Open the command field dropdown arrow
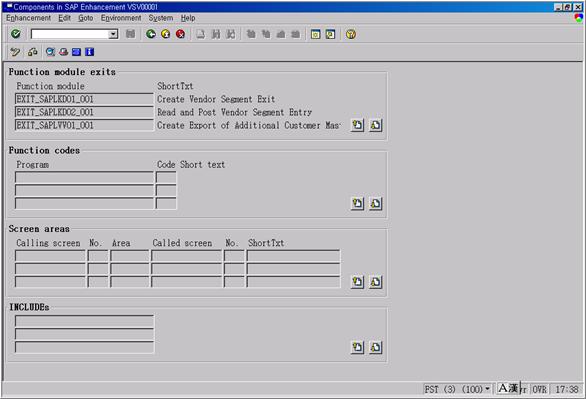This screenshot has height=399, width=586. point(113,34)
